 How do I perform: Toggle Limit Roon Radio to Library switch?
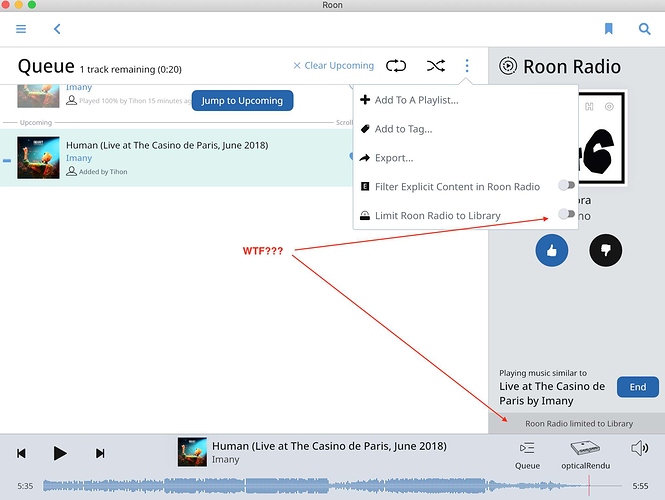click(566, 214)
